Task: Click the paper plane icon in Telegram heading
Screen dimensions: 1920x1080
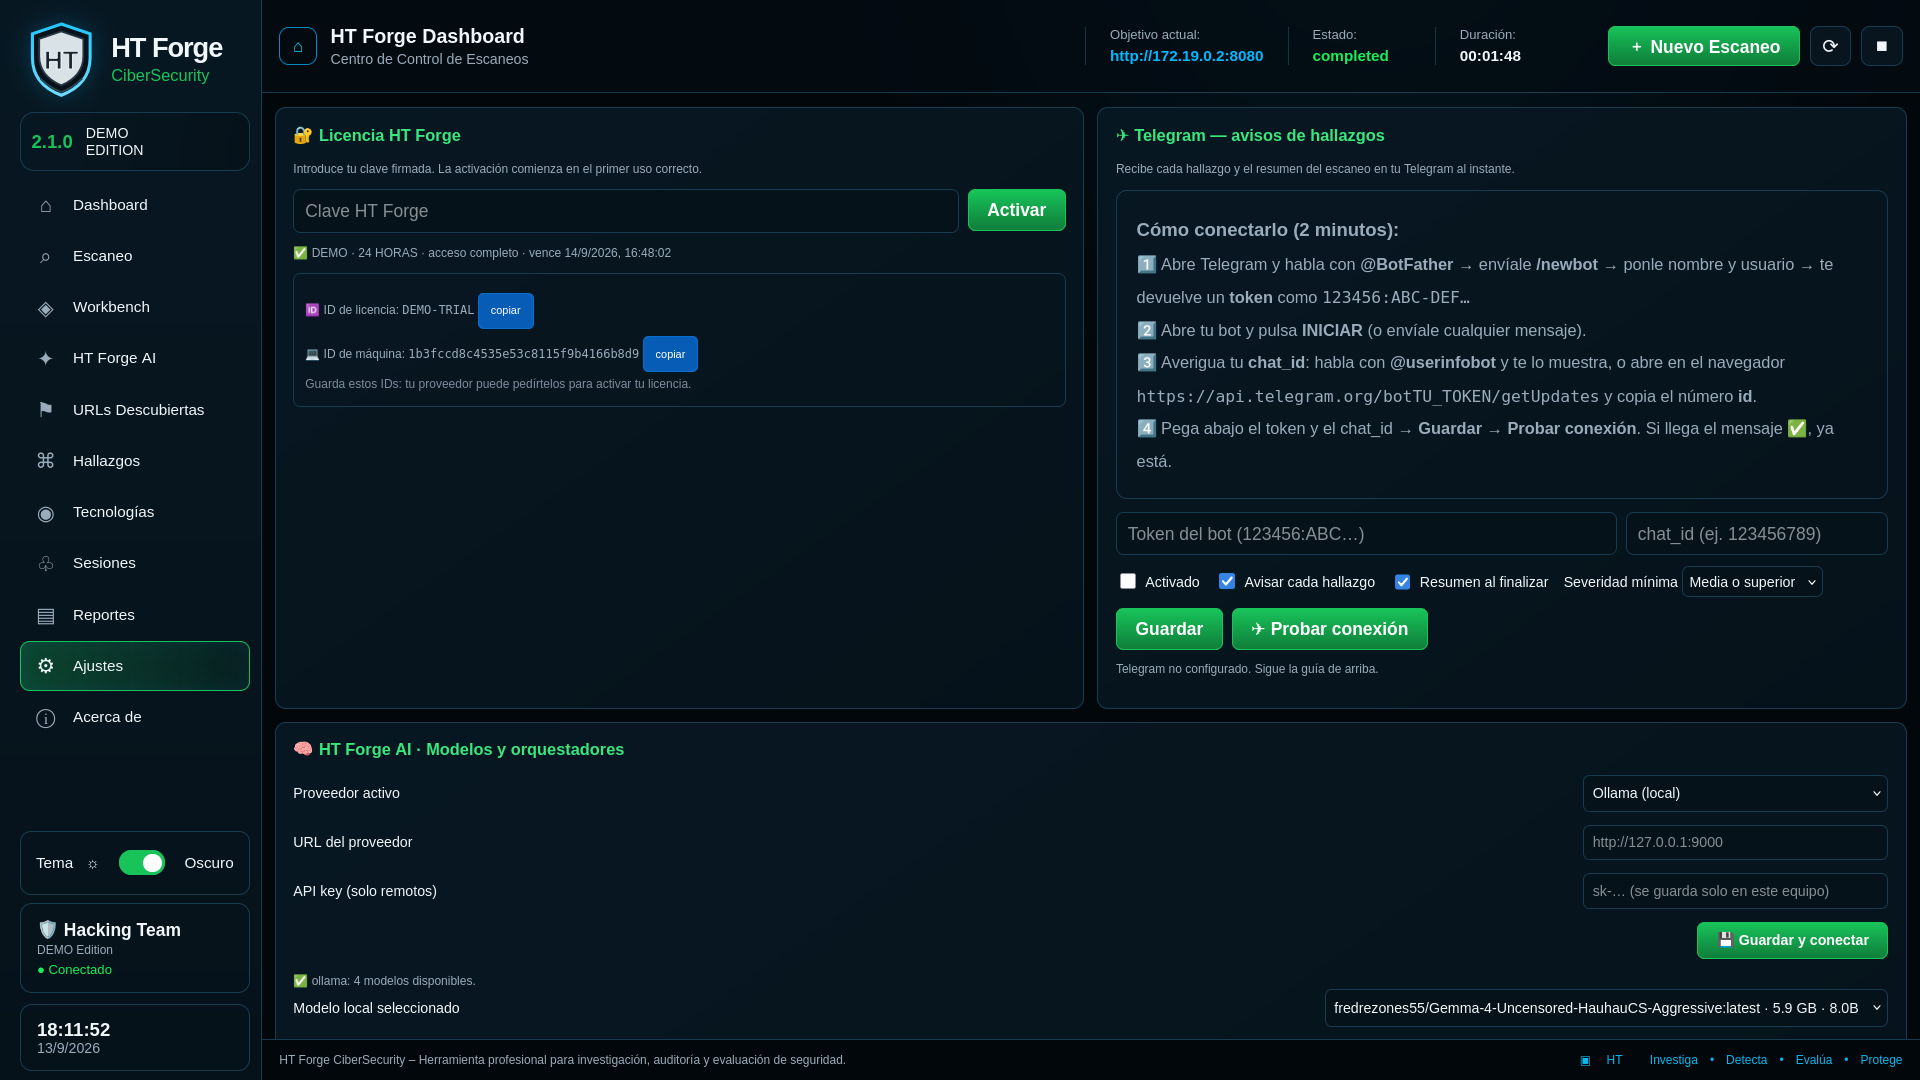Action: pos(1122,135)
